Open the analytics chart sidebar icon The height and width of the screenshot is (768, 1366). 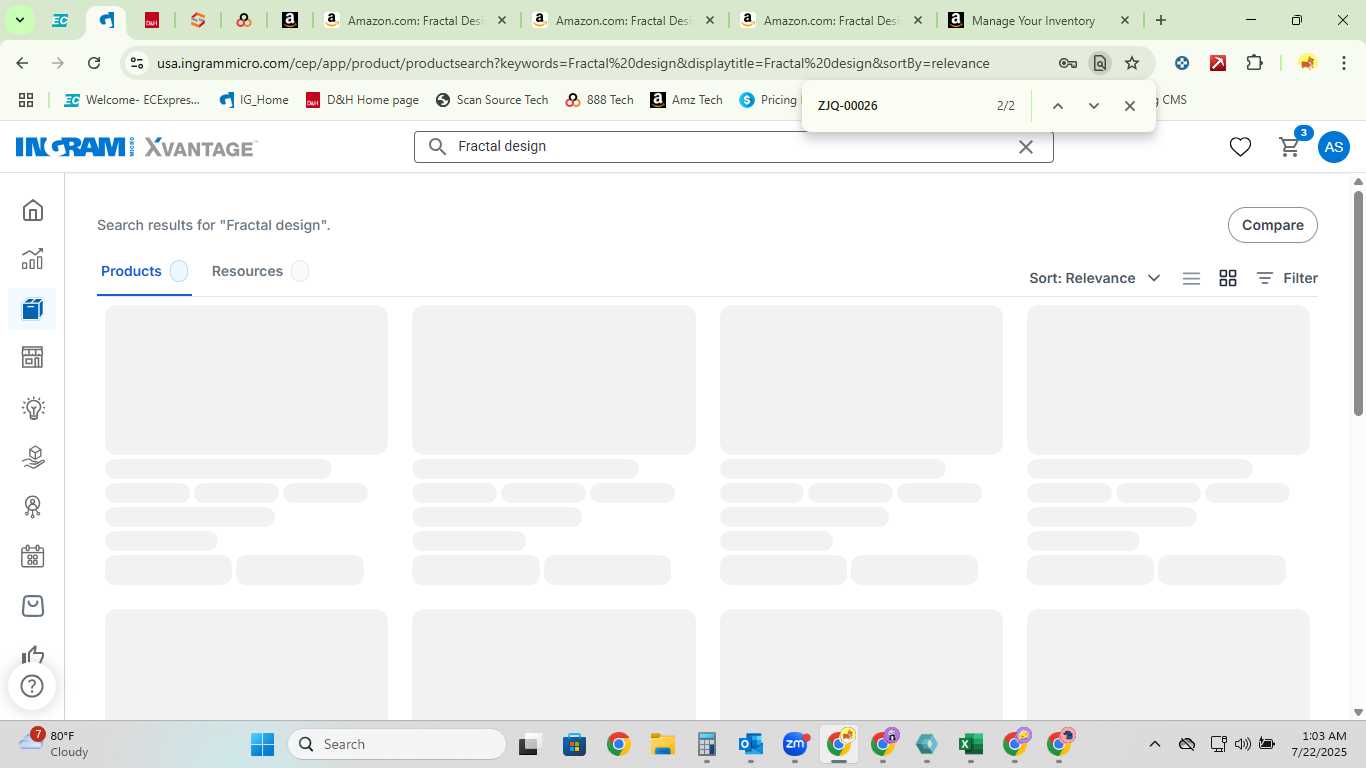(x=32, y=259)
